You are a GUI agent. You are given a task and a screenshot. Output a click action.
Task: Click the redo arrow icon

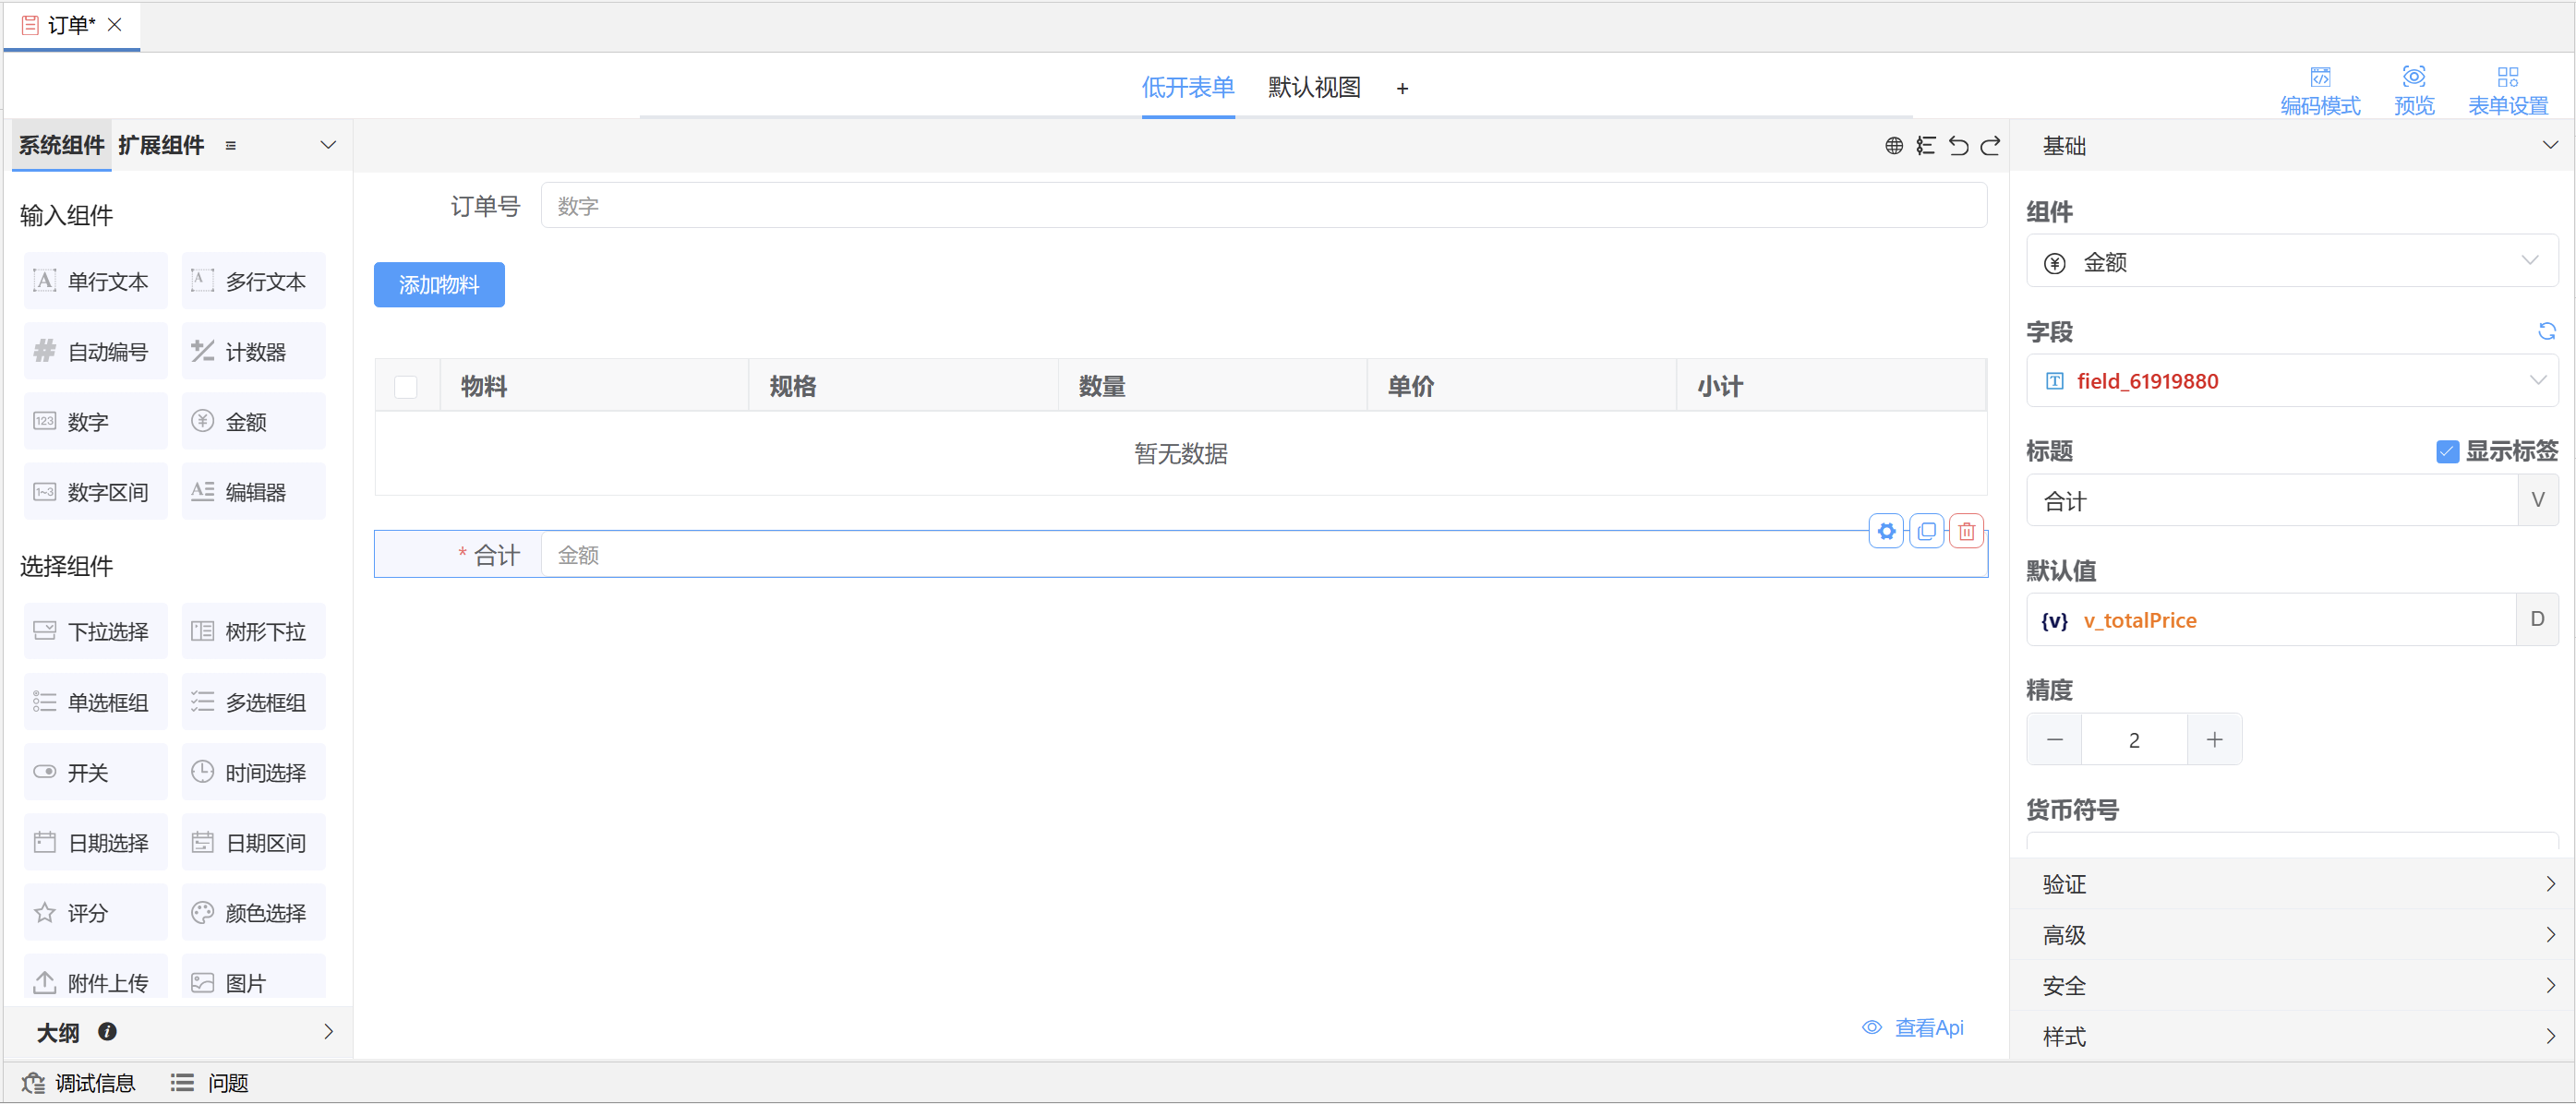click(1990, 146)
